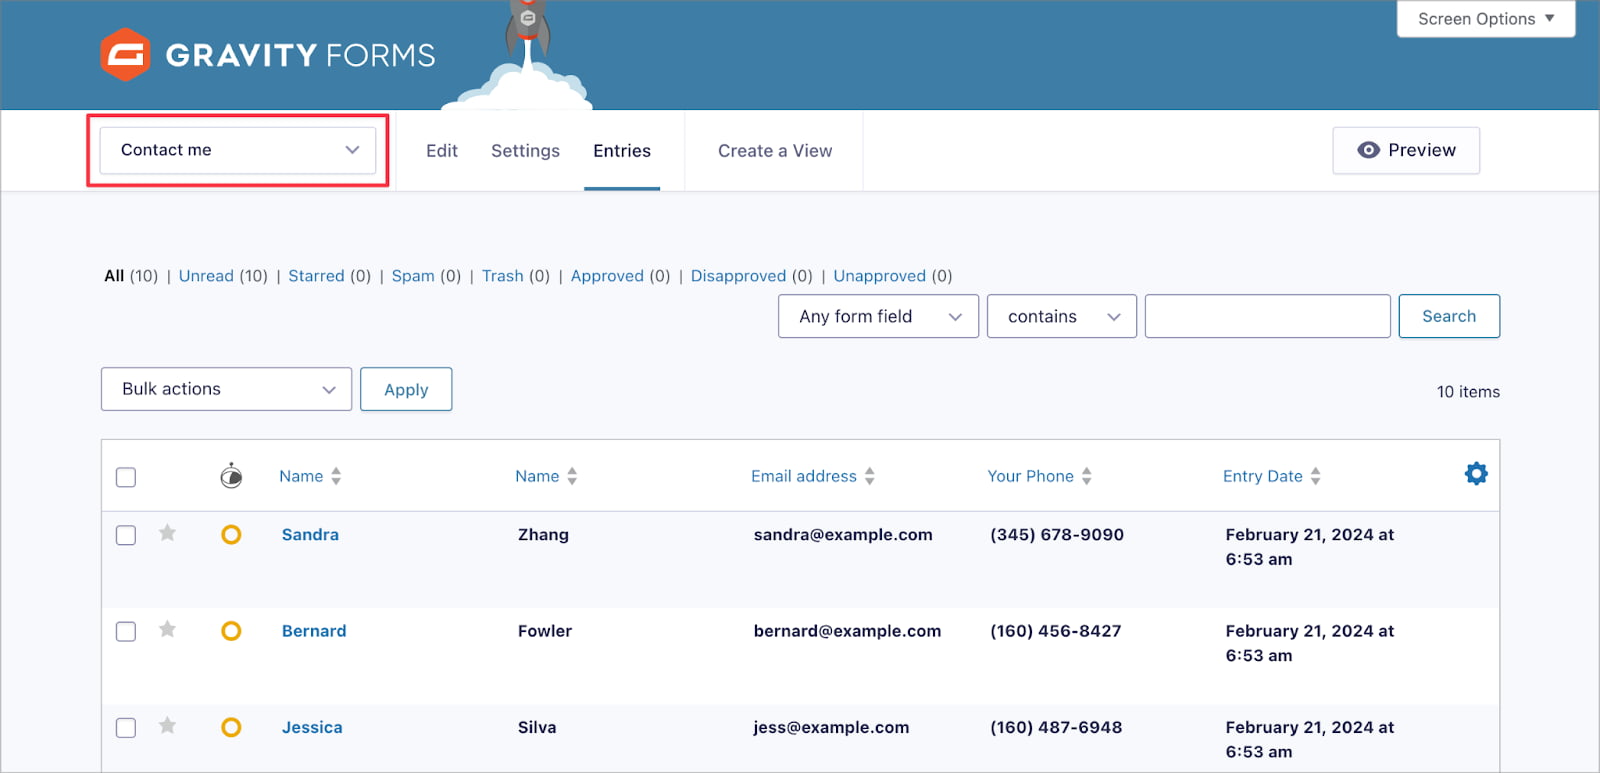Click phone number (160) 487-6948

(1056, 727)
